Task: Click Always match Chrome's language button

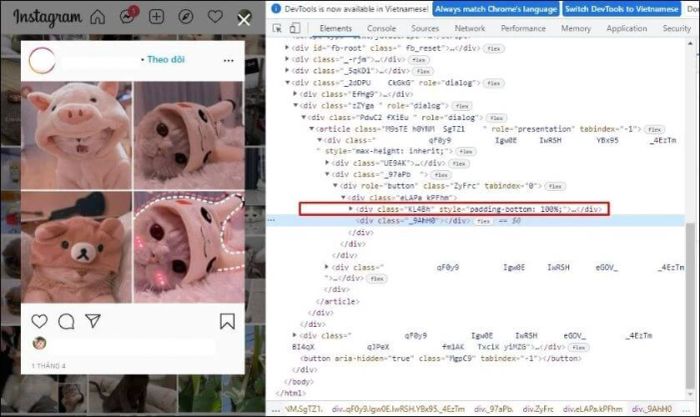Action: point(494,8)
